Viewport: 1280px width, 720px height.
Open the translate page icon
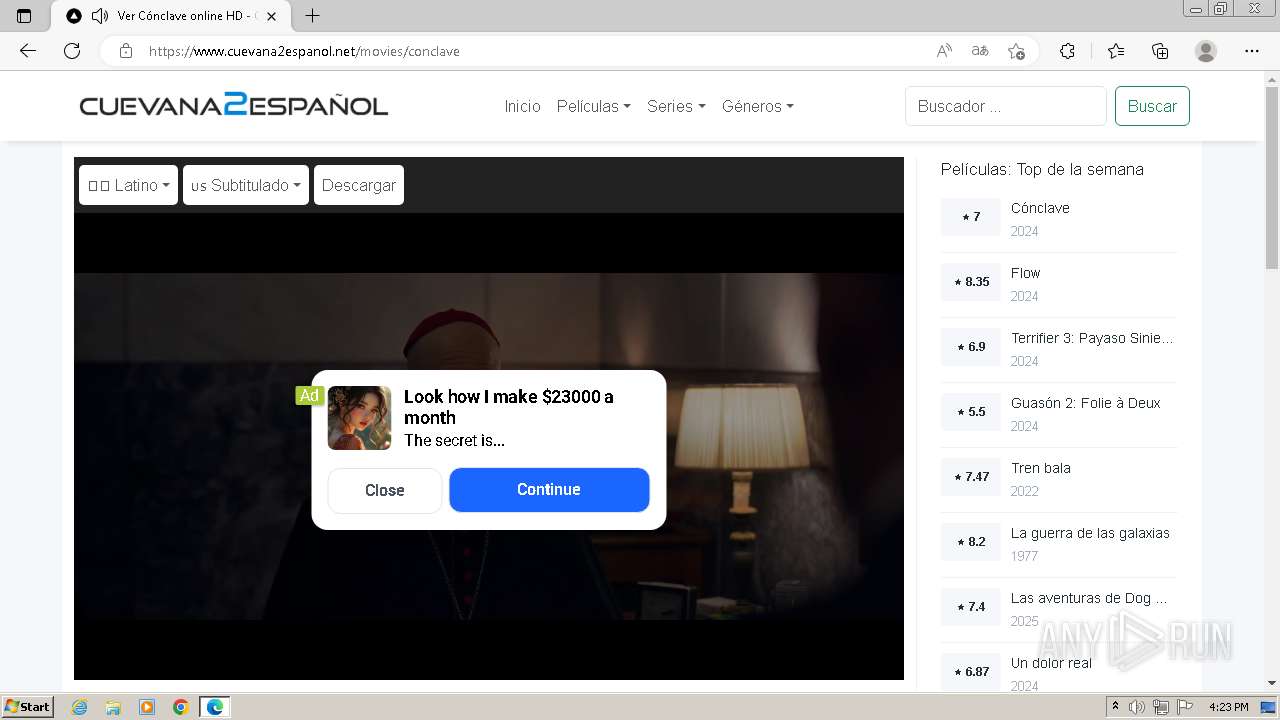pyautogui.click(x=980, y=51)
